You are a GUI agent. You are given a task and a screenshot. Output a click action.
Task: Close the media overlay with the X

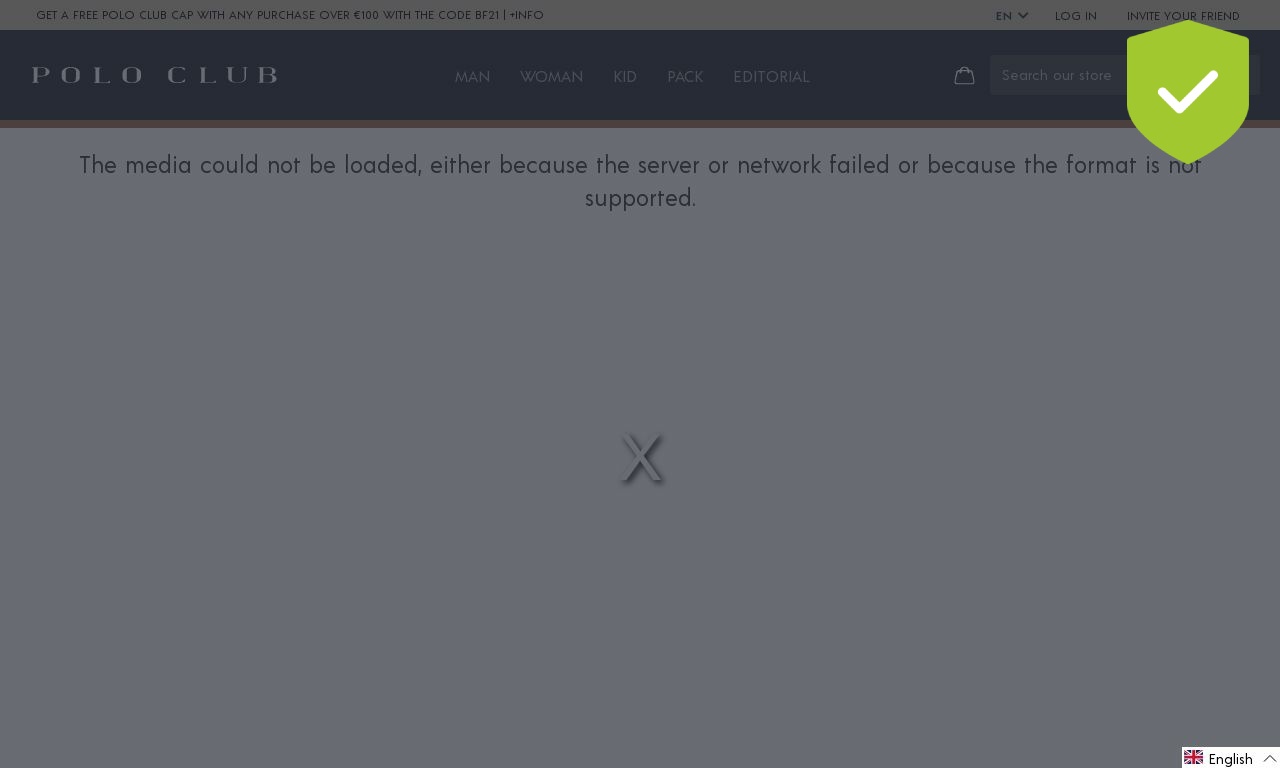640,458
